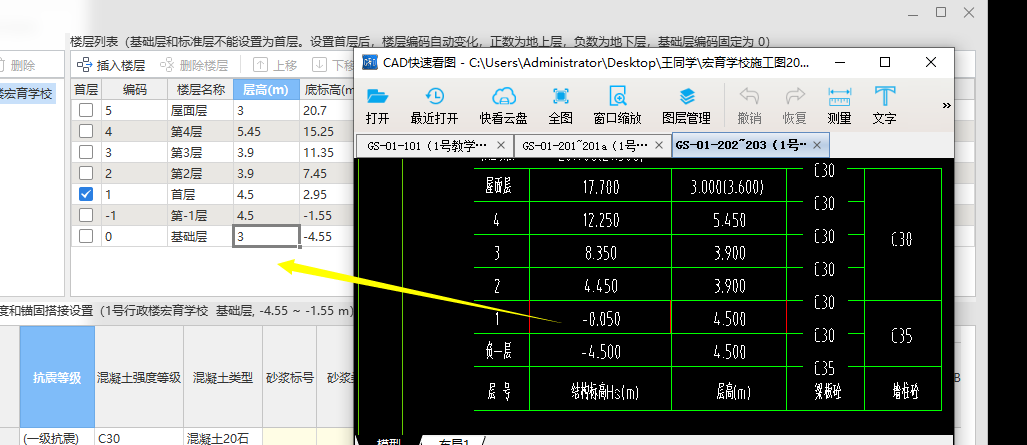Click the (一级抗震) cell

[x=57, y=437]
